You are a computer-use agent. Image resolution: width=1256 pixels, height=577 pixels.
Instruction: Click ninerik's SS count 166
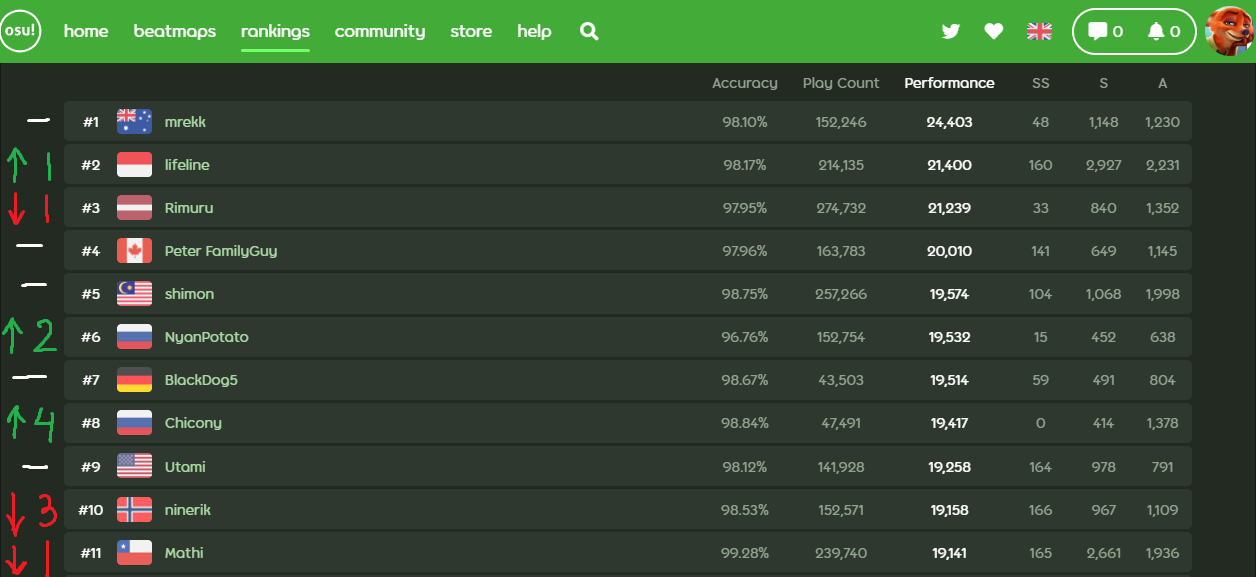click(1041, 510)
